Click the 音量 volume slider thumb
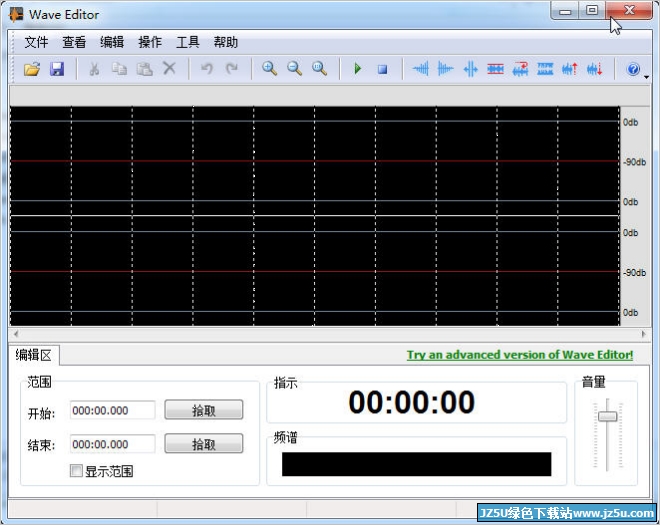Viewport: 660px width, 525px height. (607, 416)
